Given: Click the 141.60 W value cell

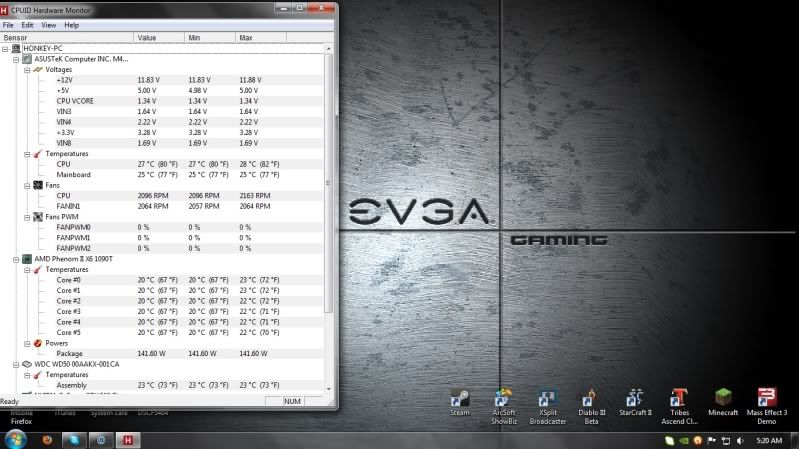Looking at the screenshot, I should 151,354.
